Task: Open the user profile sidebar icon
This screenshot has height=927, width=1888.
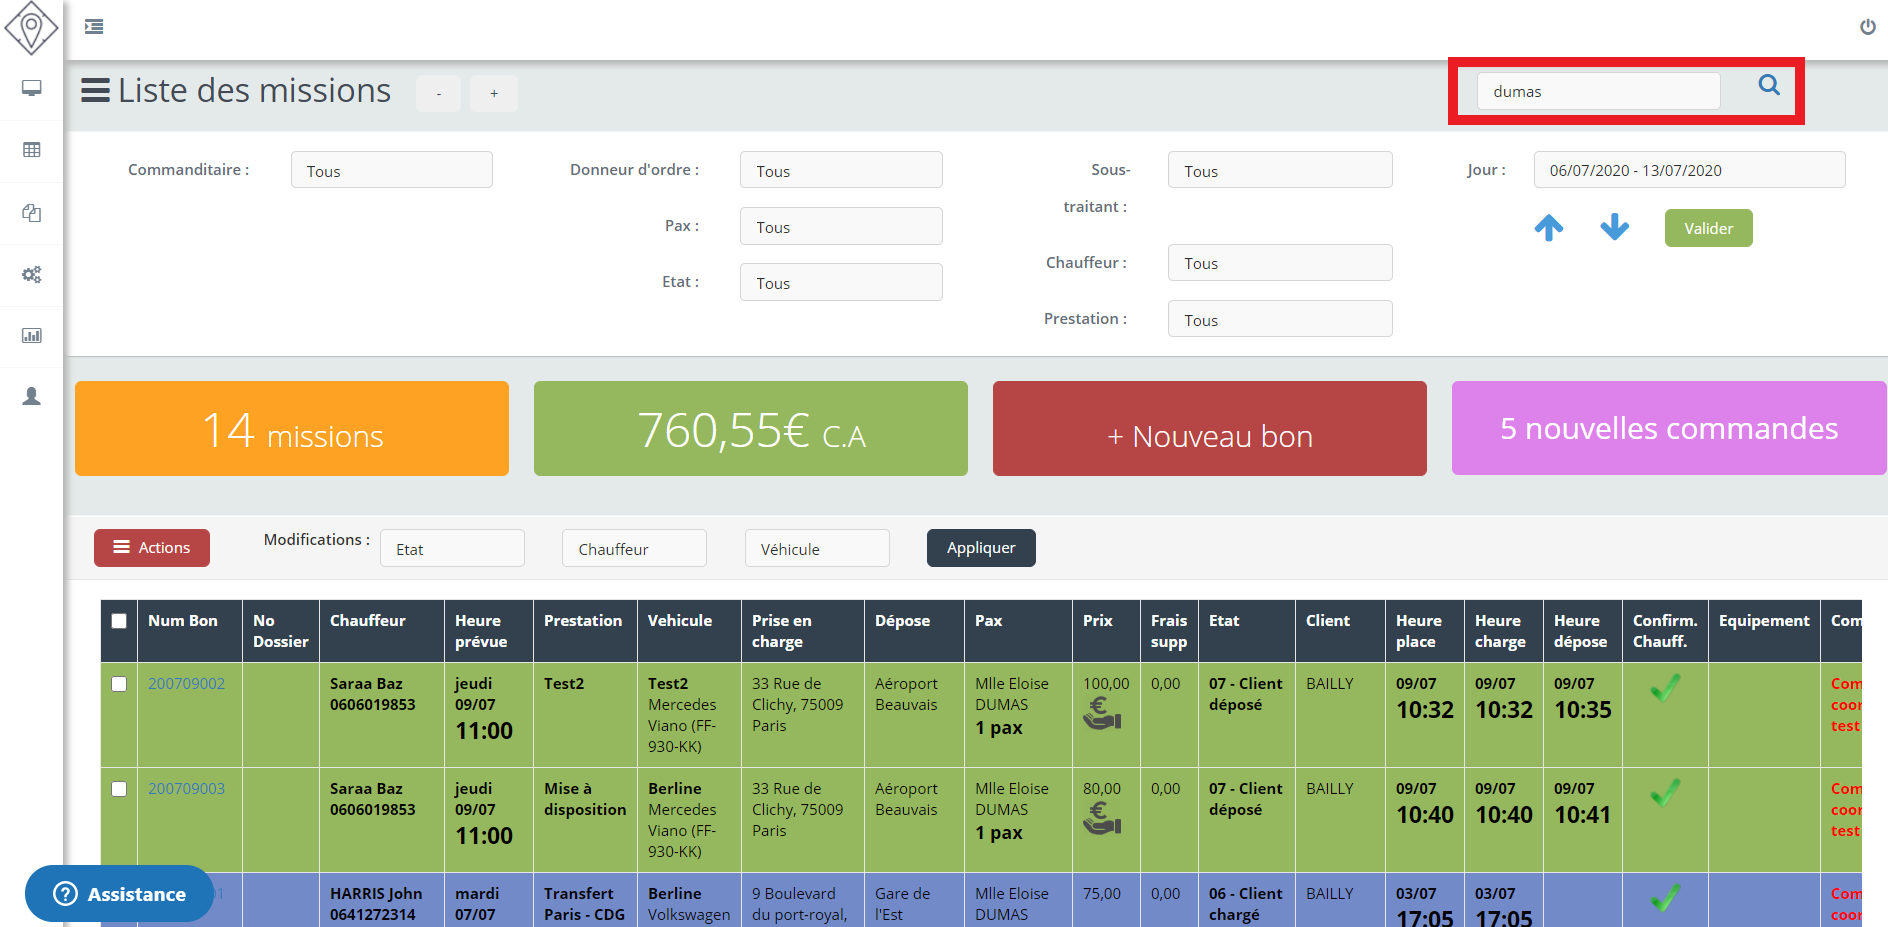Action: pos(32,397)
